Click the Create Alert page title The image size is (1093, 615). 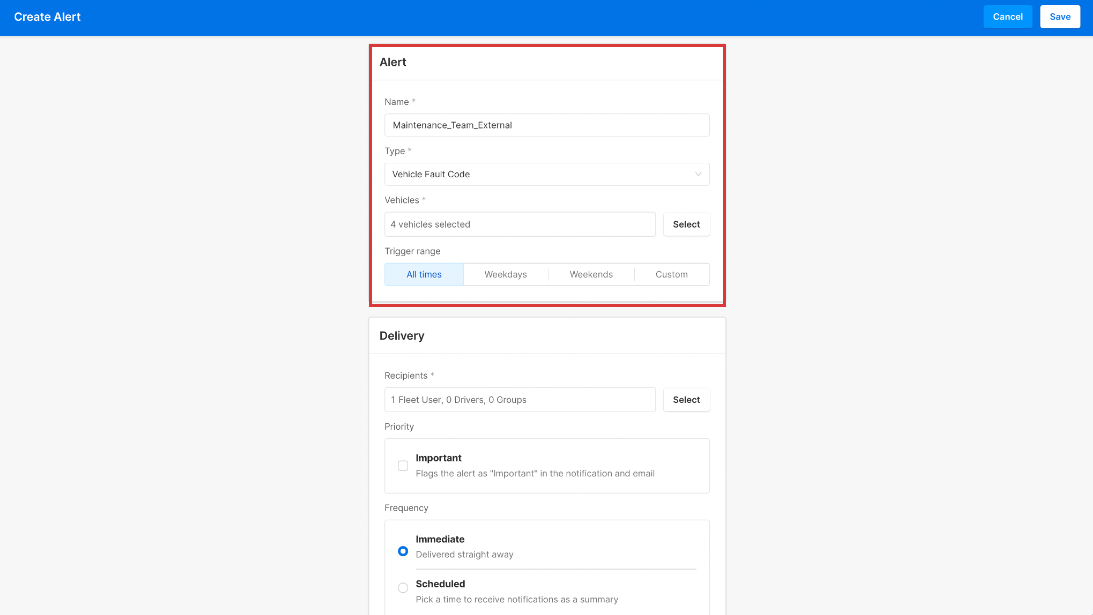pos(47,17)
